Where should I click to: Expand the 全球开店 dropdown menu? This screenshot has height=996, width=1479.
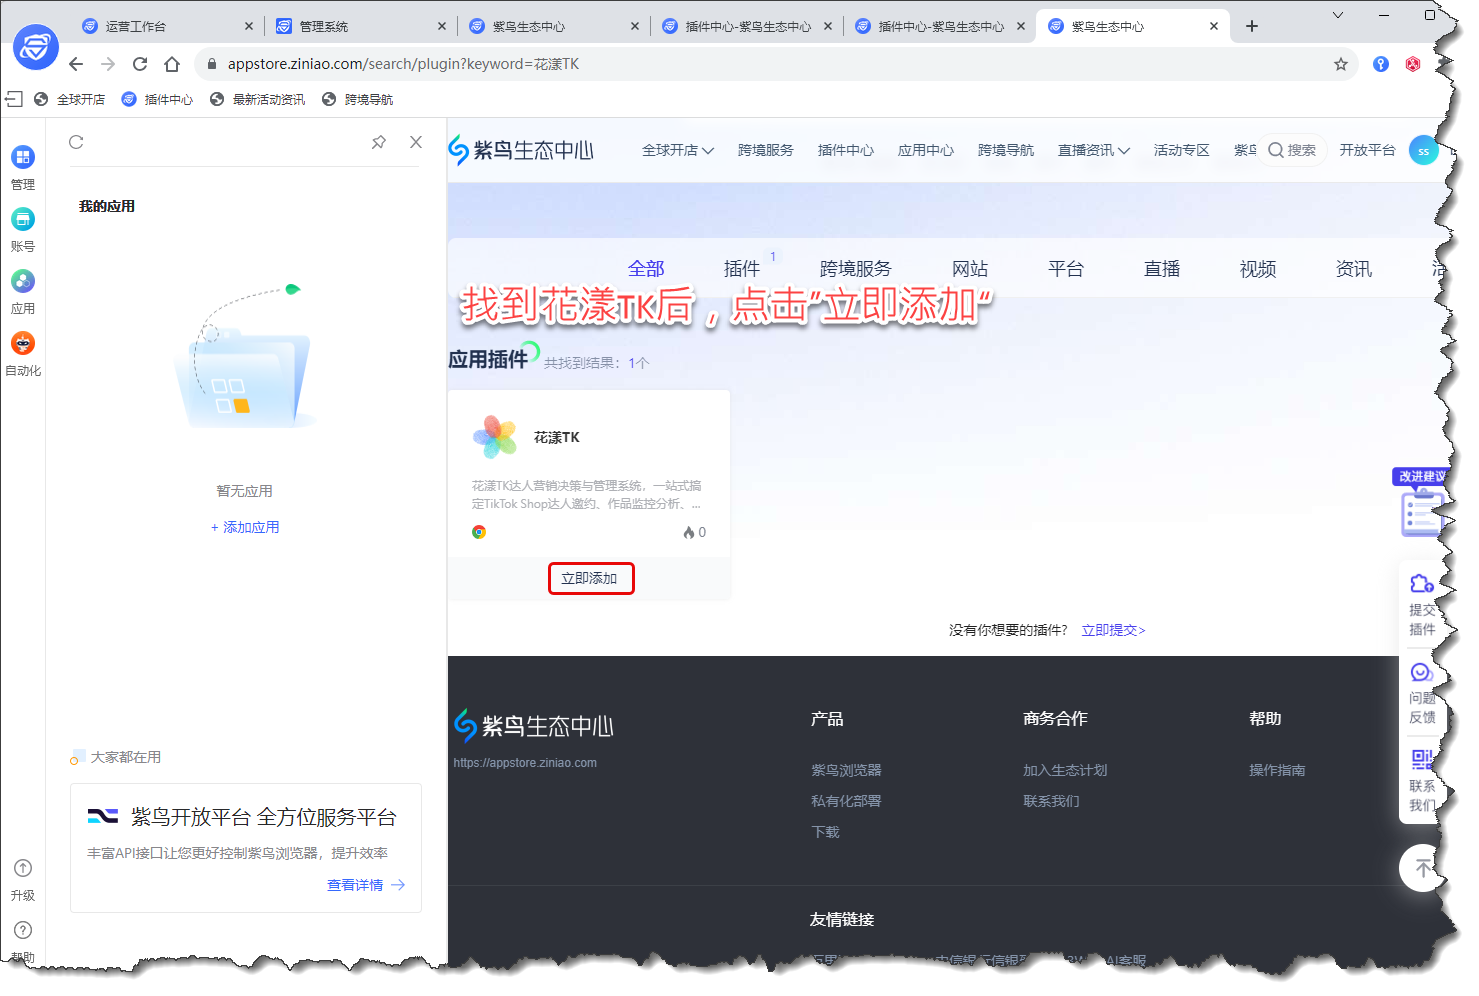pyautogui.click(x=677, y=150)
